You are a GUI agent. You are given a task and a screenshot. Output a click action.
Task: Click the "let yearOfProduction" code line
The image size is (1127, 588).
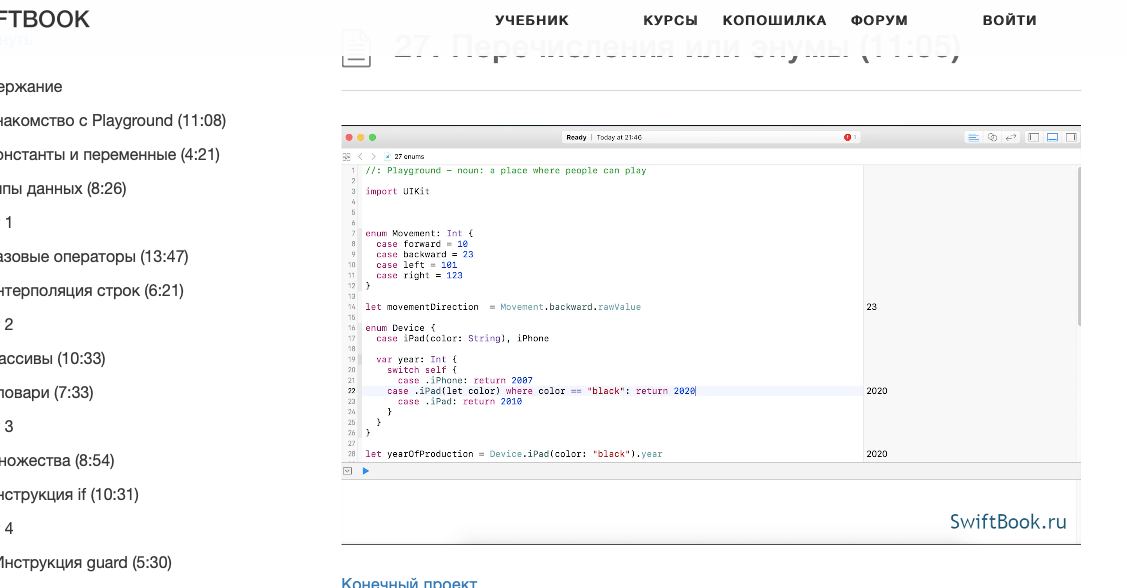514,454
